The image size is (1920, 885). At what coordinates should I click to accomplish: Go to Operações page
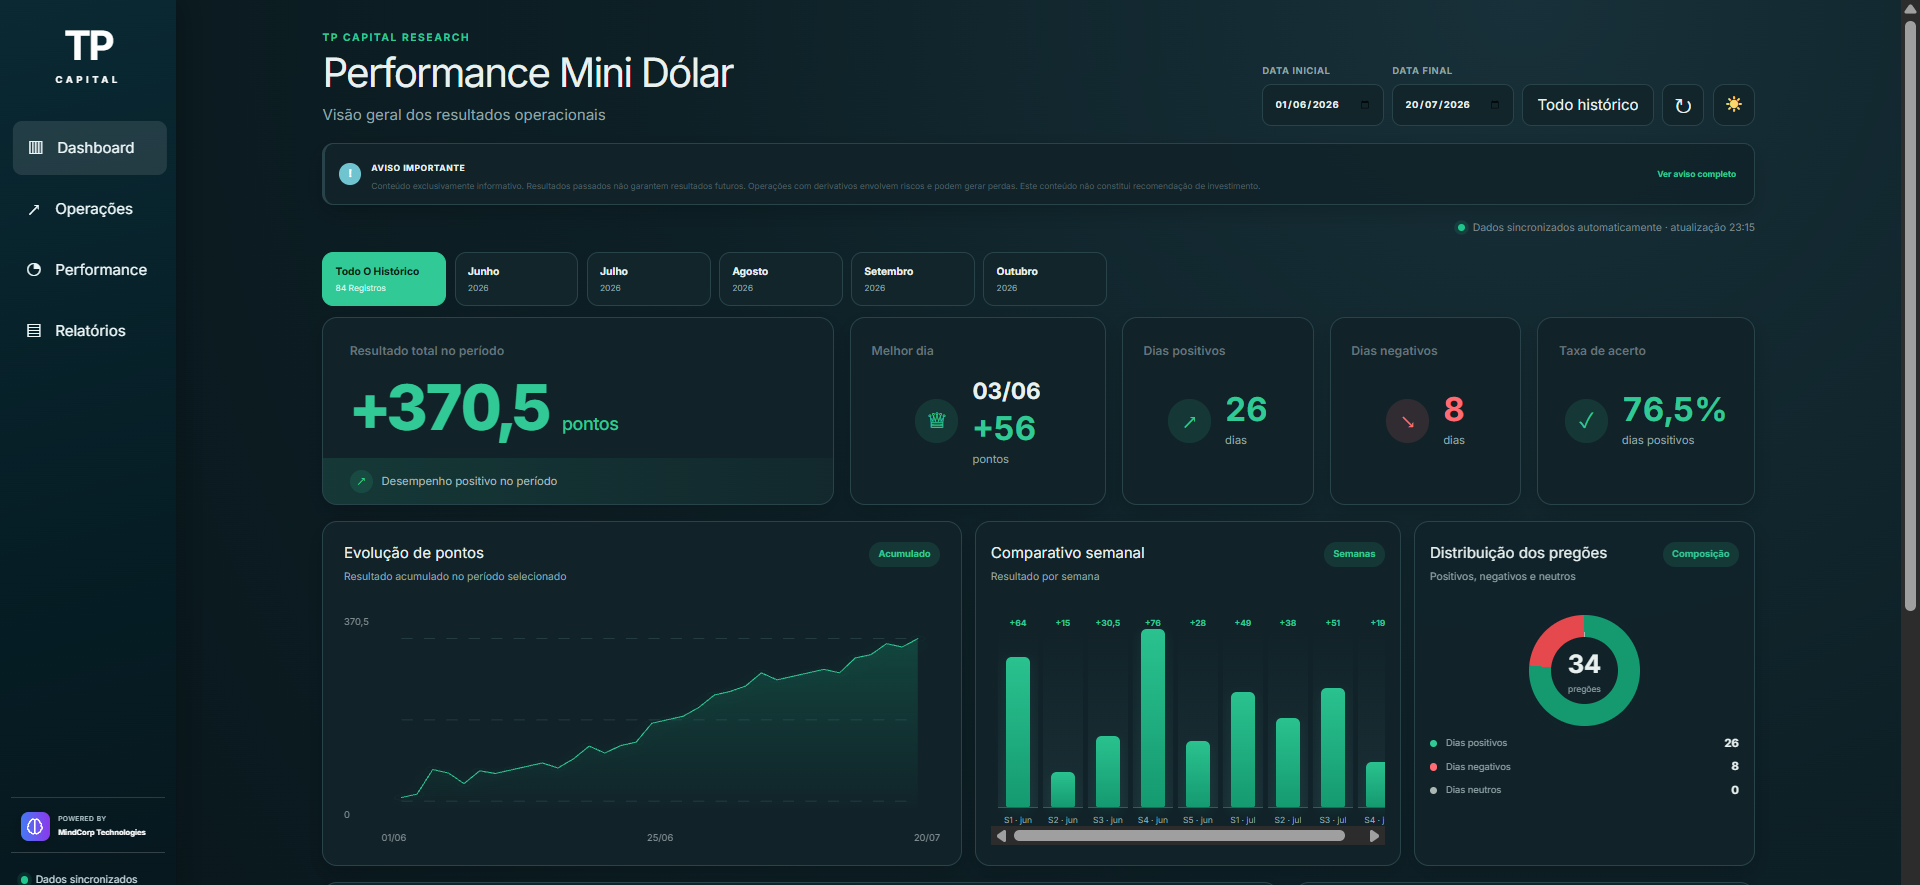[x=90, y=209]
